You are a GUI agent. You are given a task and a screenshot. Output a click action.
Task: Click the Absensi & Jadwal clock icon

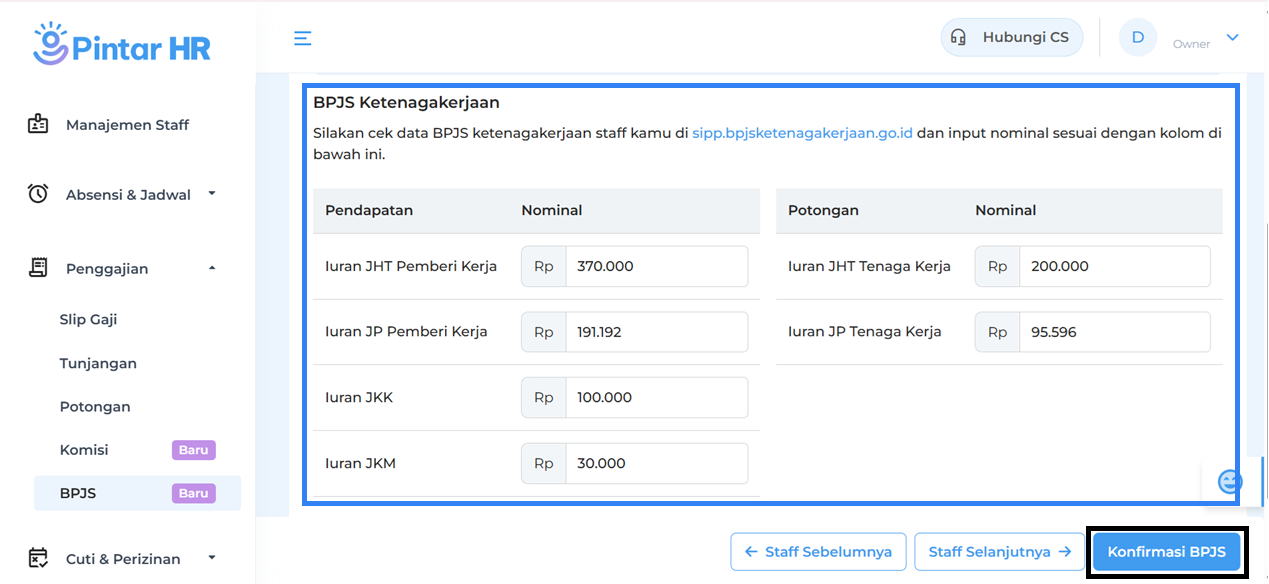pyautogui.click(x=38, y=194)
